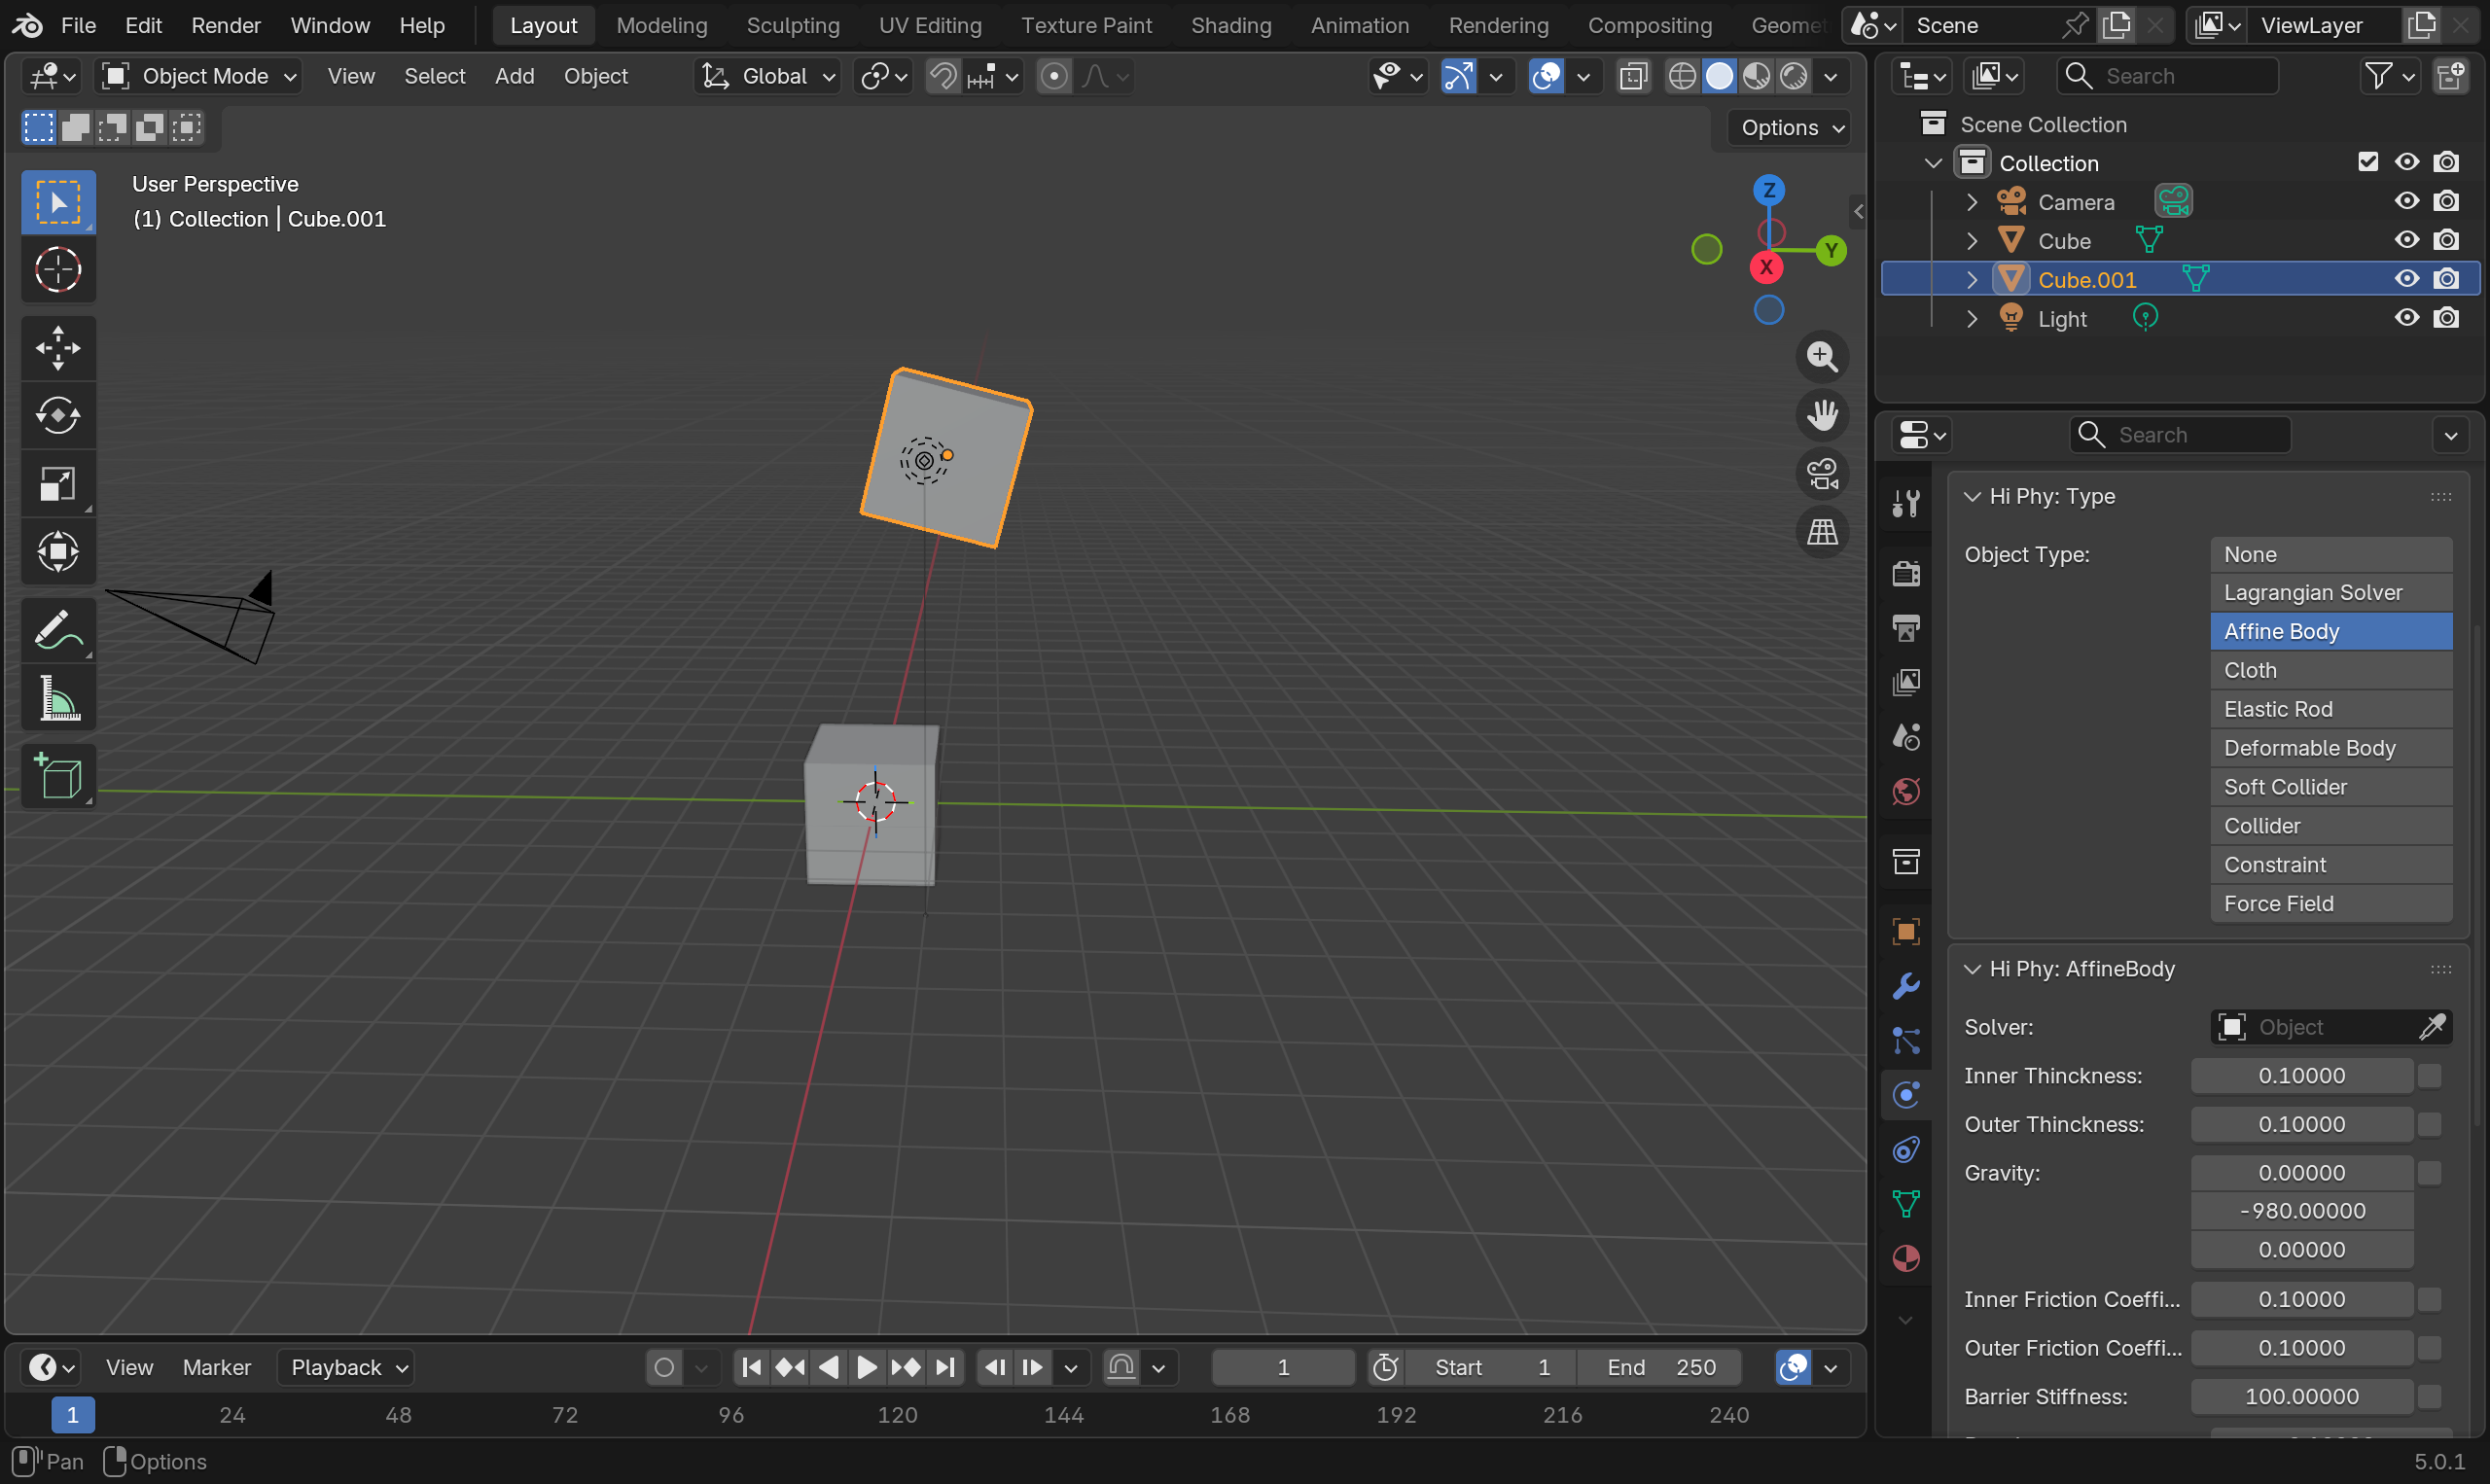Screen dimensions: 2490x1484
Task: Click the Add Cube tool icon
Action: click(x=58, y=777)
